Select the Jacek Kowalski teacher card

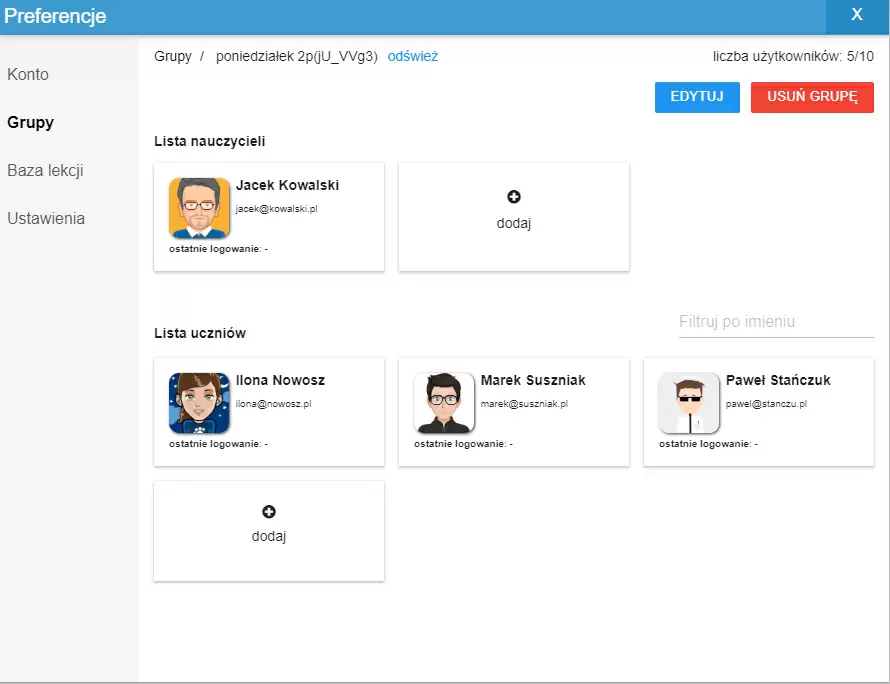coord(268,216)
